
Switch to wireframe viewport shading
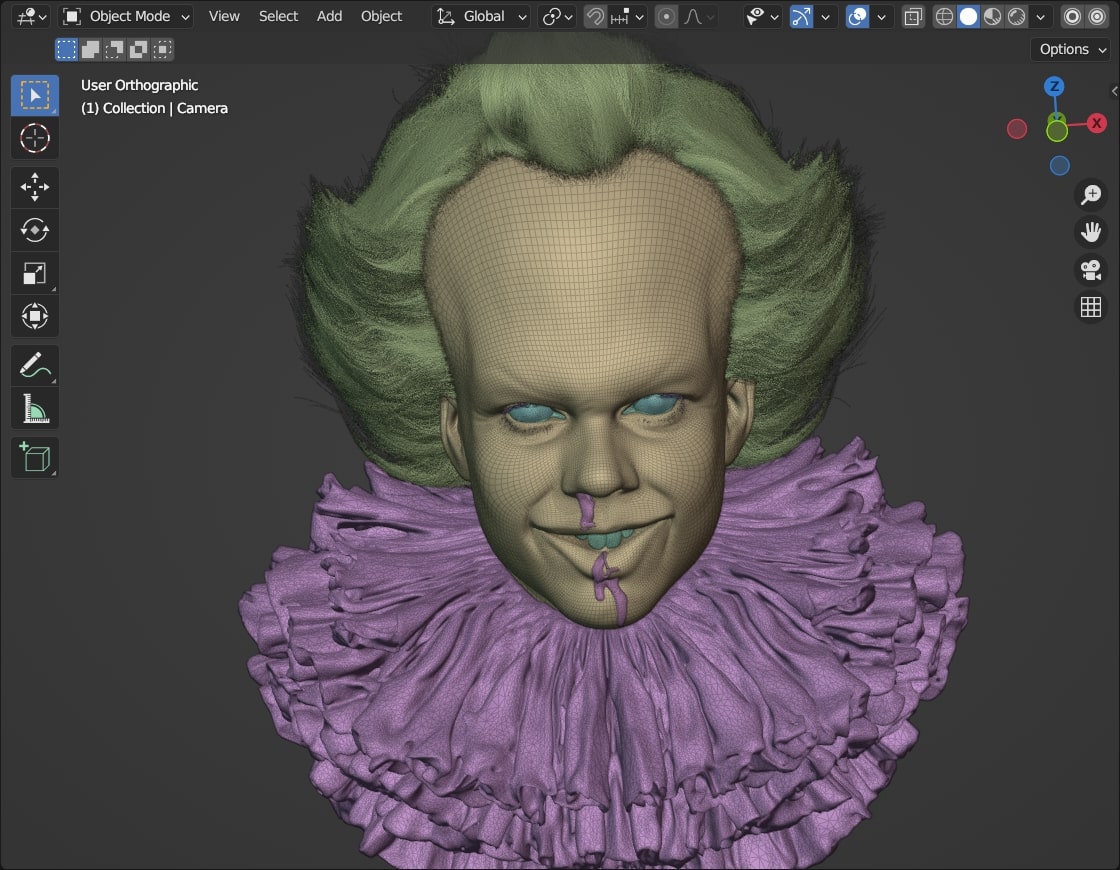[x=944, y=16]
